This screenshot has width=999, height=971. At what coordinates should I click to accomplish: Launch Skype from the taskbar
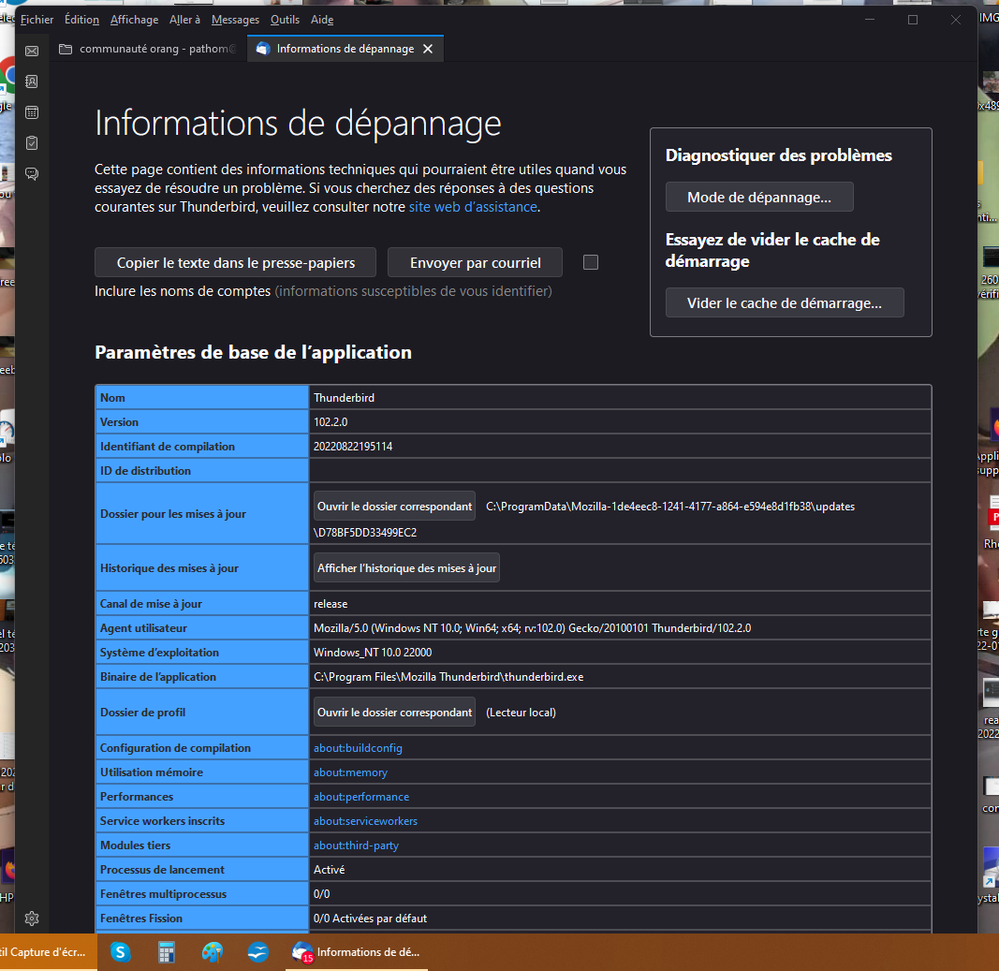121,952
